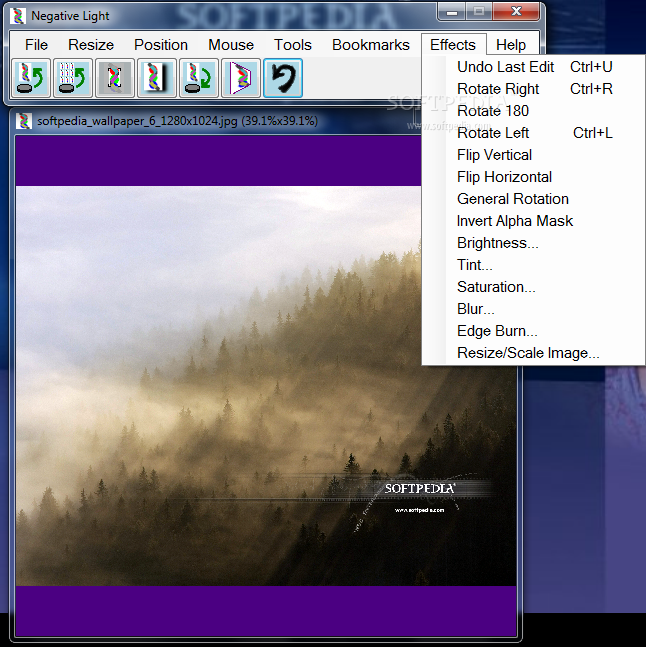
Task: Click the open multiple images toolbar icon
Action: (73, 78)
